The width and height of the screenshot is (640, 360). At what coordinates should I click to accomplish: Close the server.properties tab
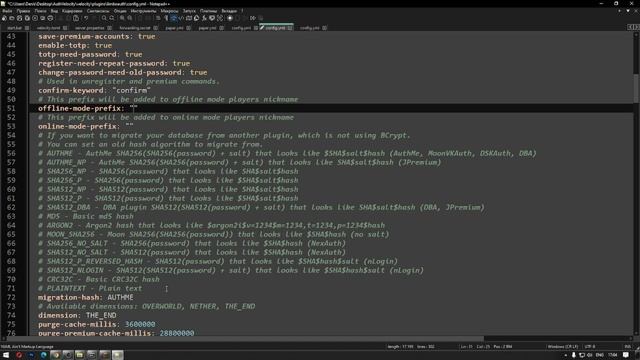(109, 28)
